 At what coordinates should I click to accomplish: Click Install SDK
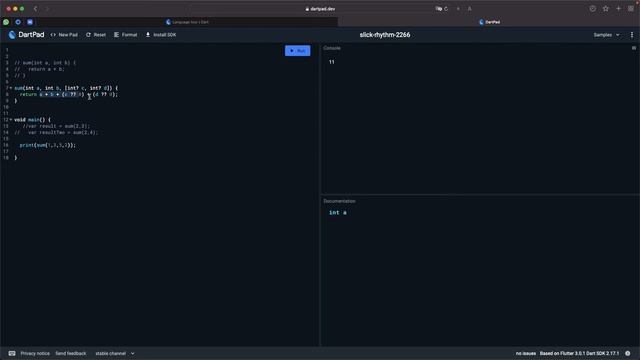pos(161,35)
